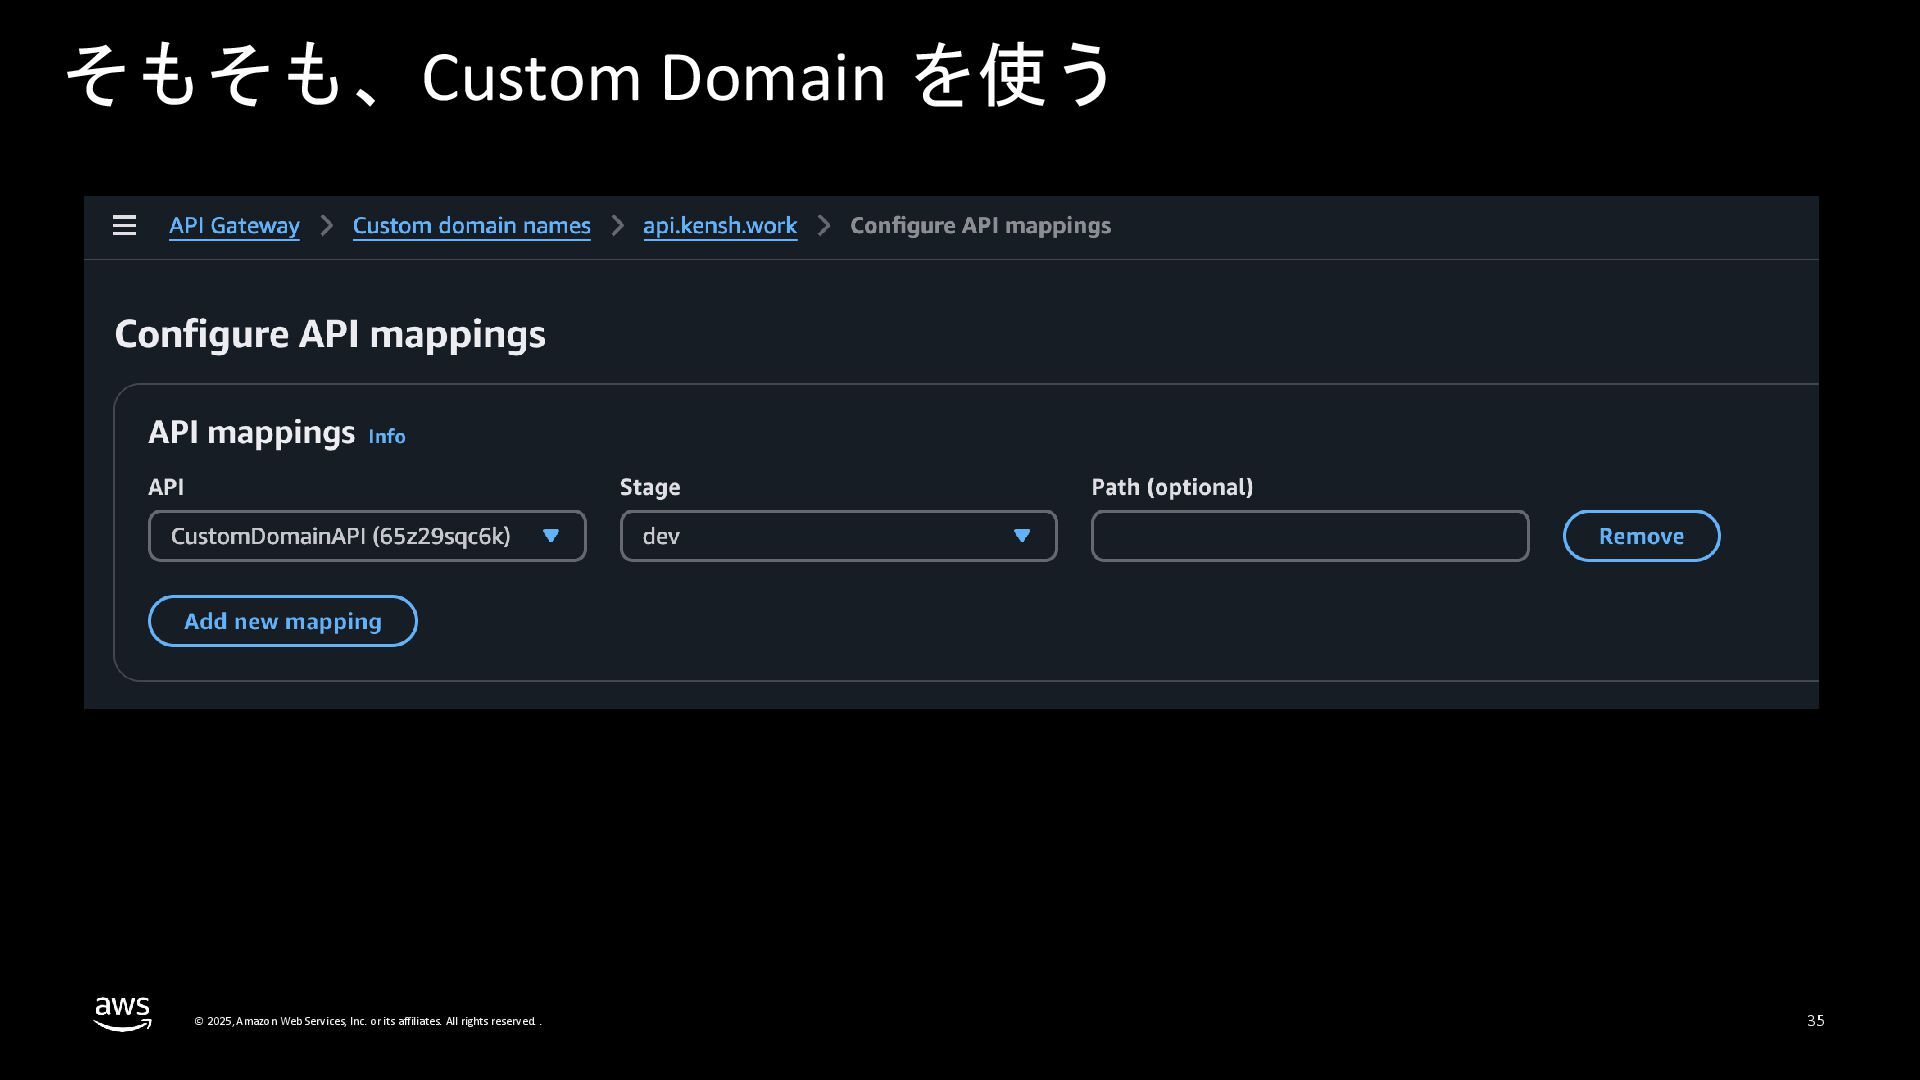Go to Custom domain names breadcrumb
The width and height of the screenshot is (1920, 1080).
(x=471, y=226)
